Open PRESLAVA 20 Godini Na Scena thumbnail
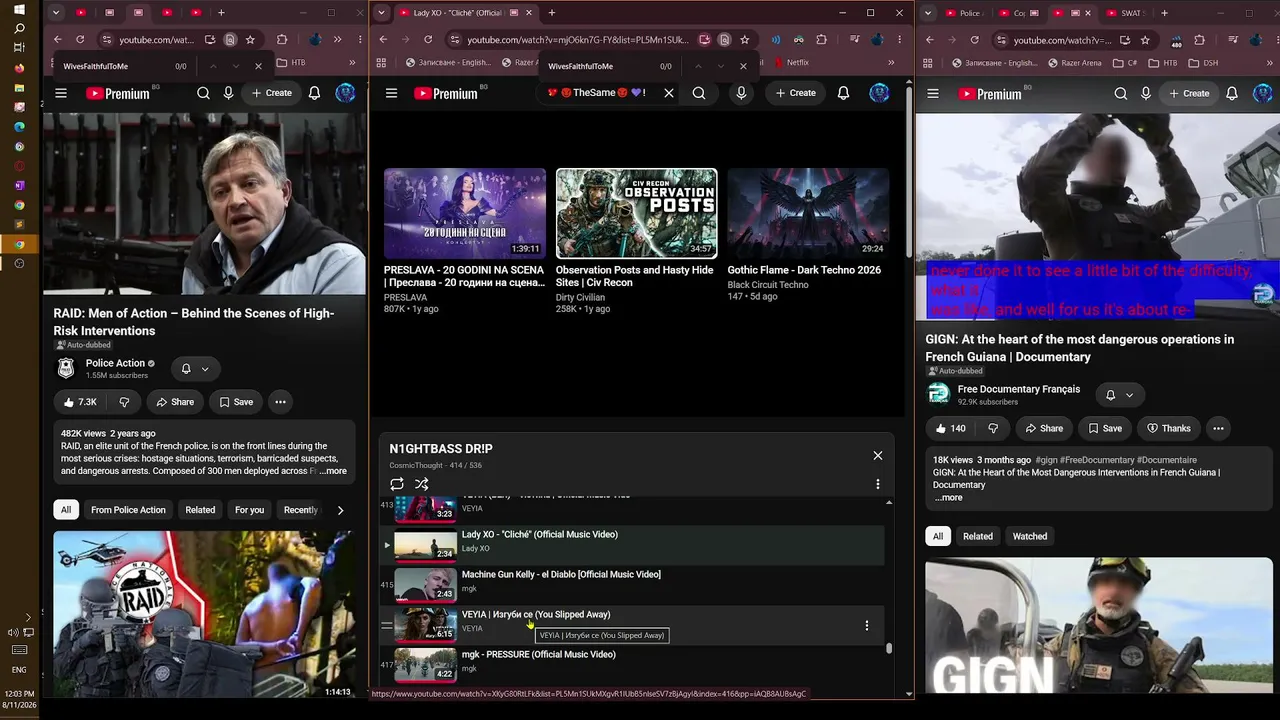 pyautogui.click(x=465, y=213)
